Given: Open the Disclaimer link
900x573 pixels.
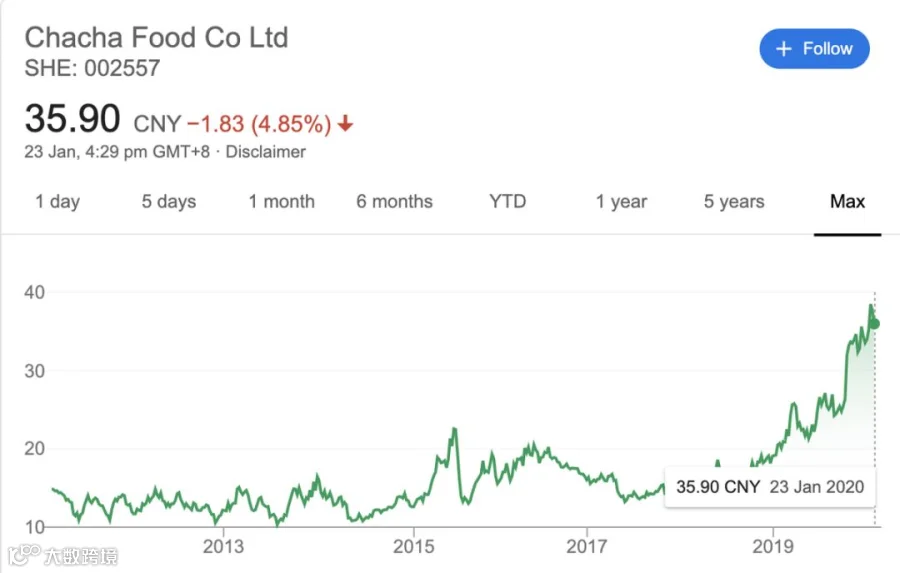Looking at the screenshot, I should [265, 152].
